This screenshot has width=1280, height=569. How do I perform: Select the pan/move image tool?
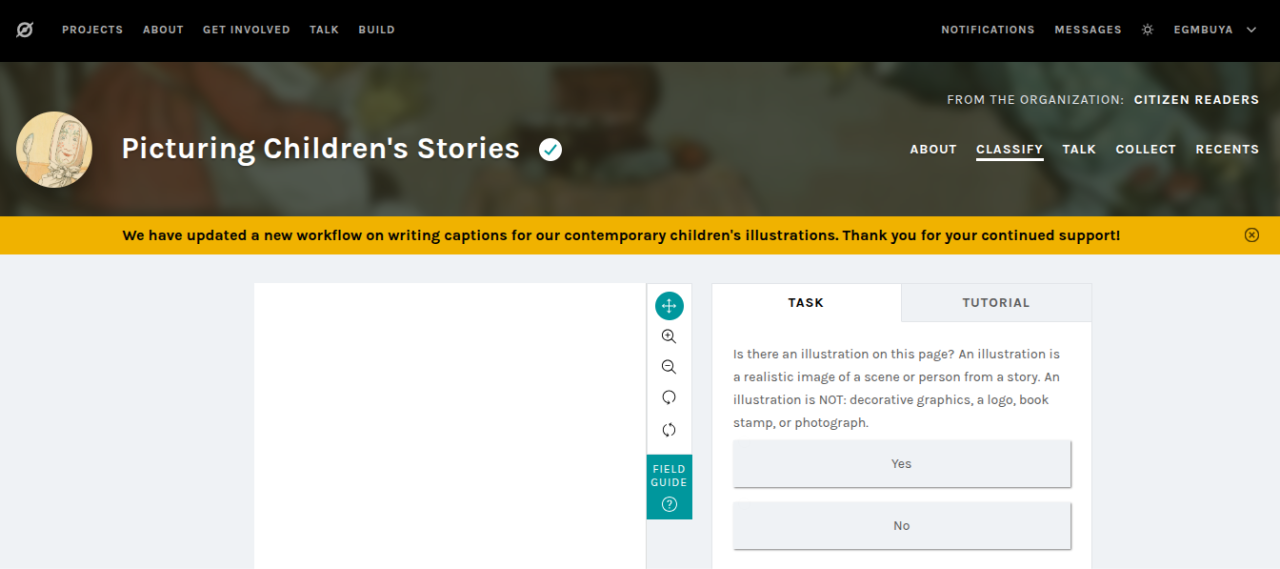click(669, 306)
